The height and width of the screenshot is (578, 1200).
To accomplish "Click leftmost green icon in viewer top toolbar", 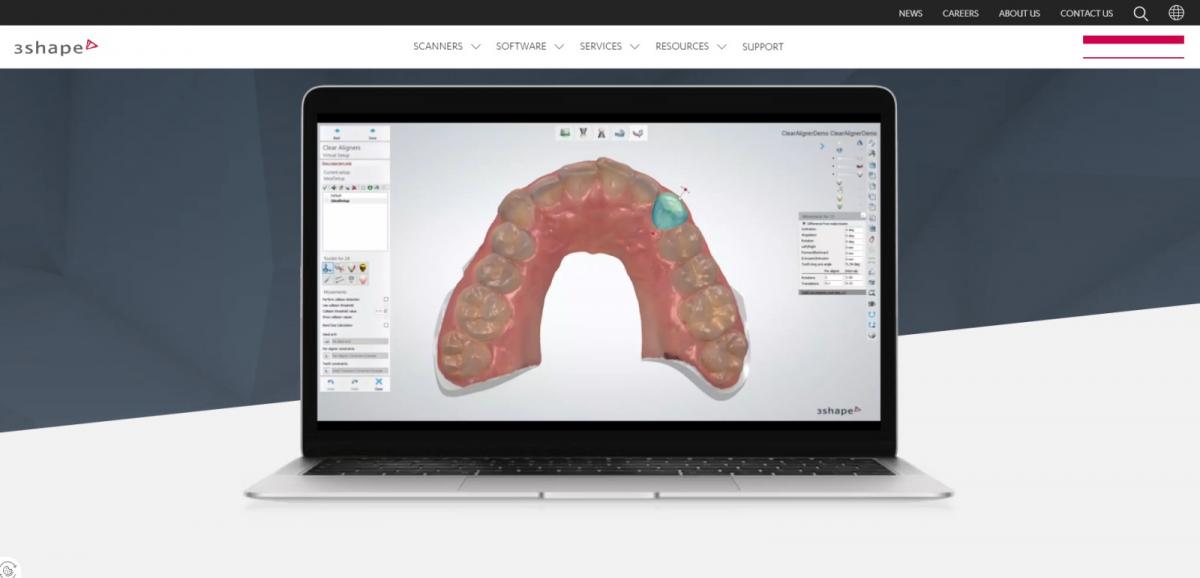I will click(x=565, y=132).
